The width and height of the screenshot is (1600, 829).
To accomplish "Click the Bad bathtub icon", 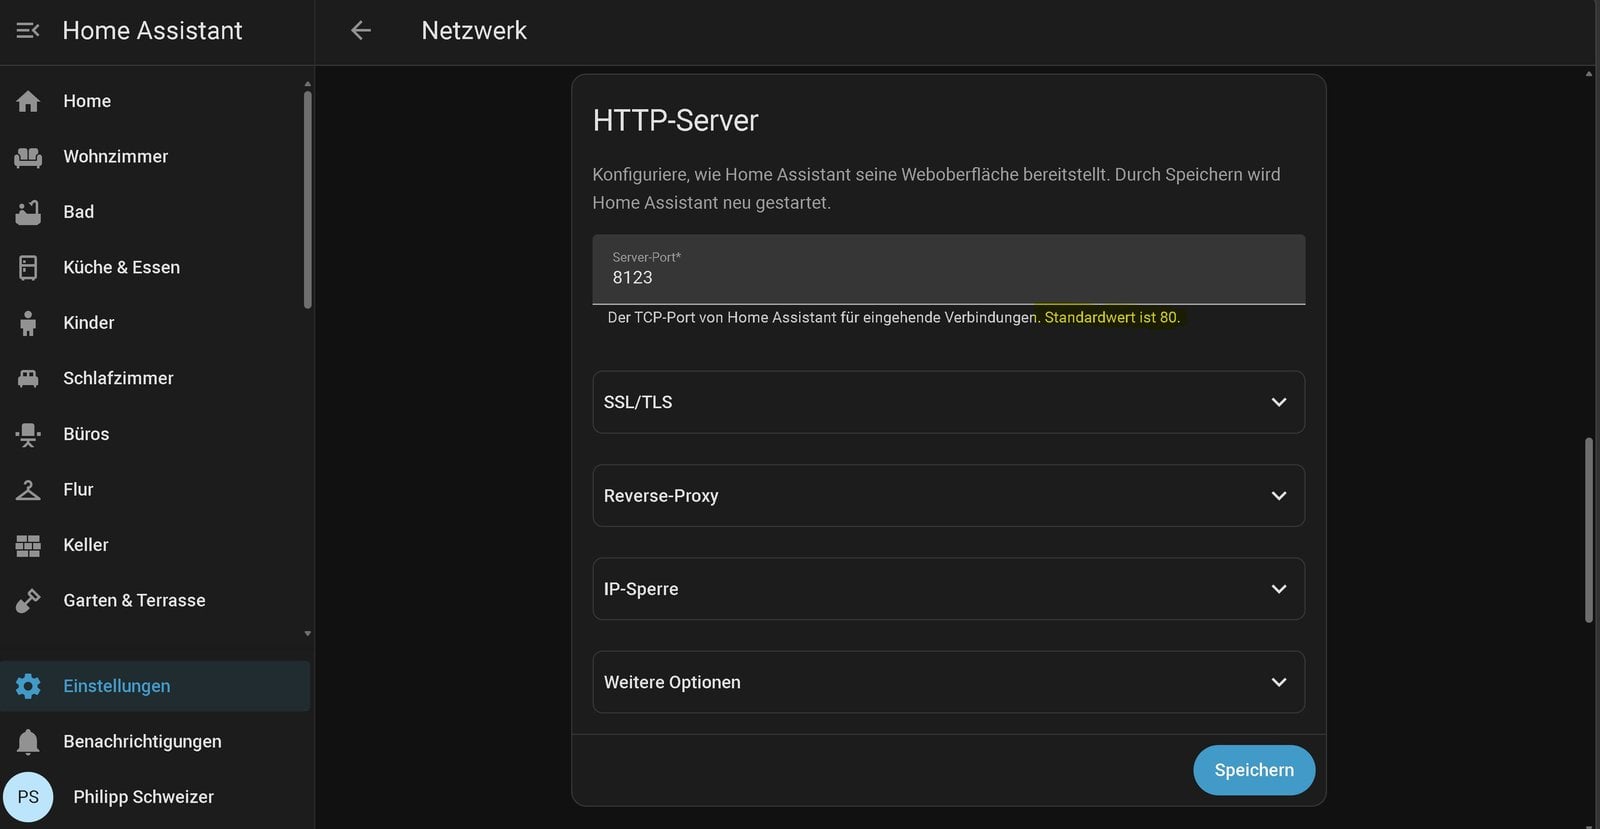I will [28, 212].
